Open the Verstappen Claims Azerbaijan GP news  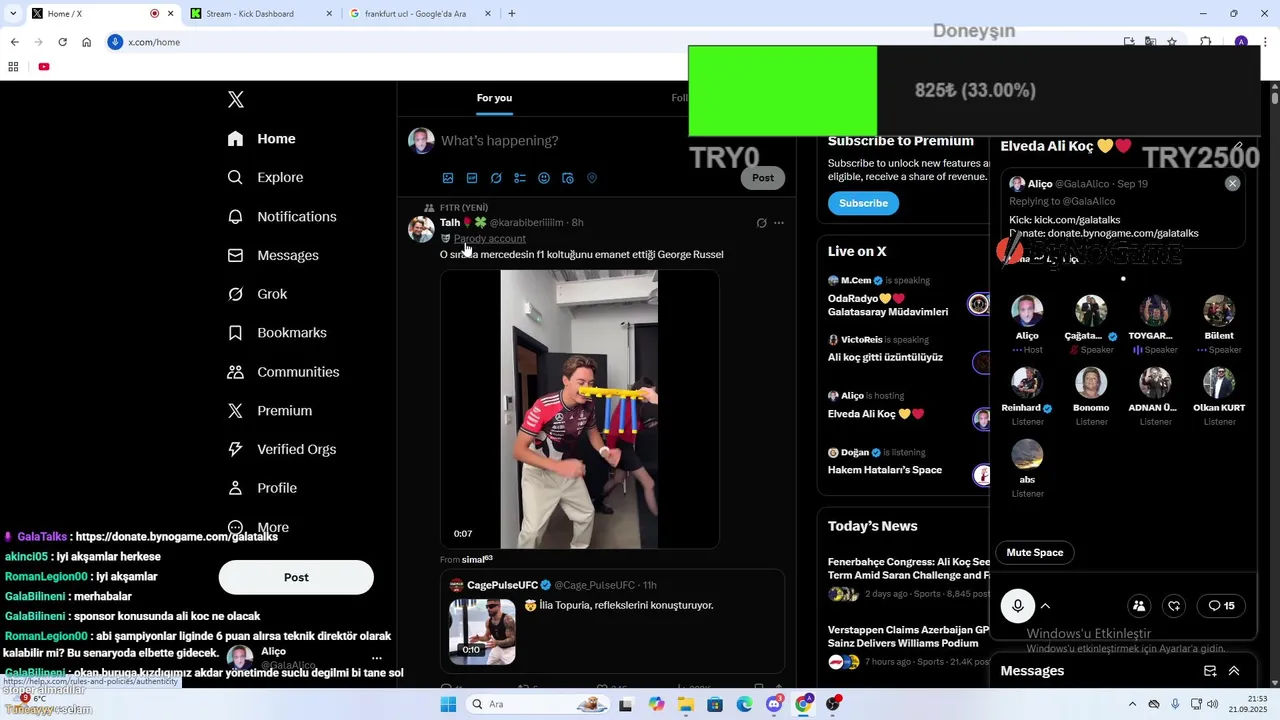(908, 638)
